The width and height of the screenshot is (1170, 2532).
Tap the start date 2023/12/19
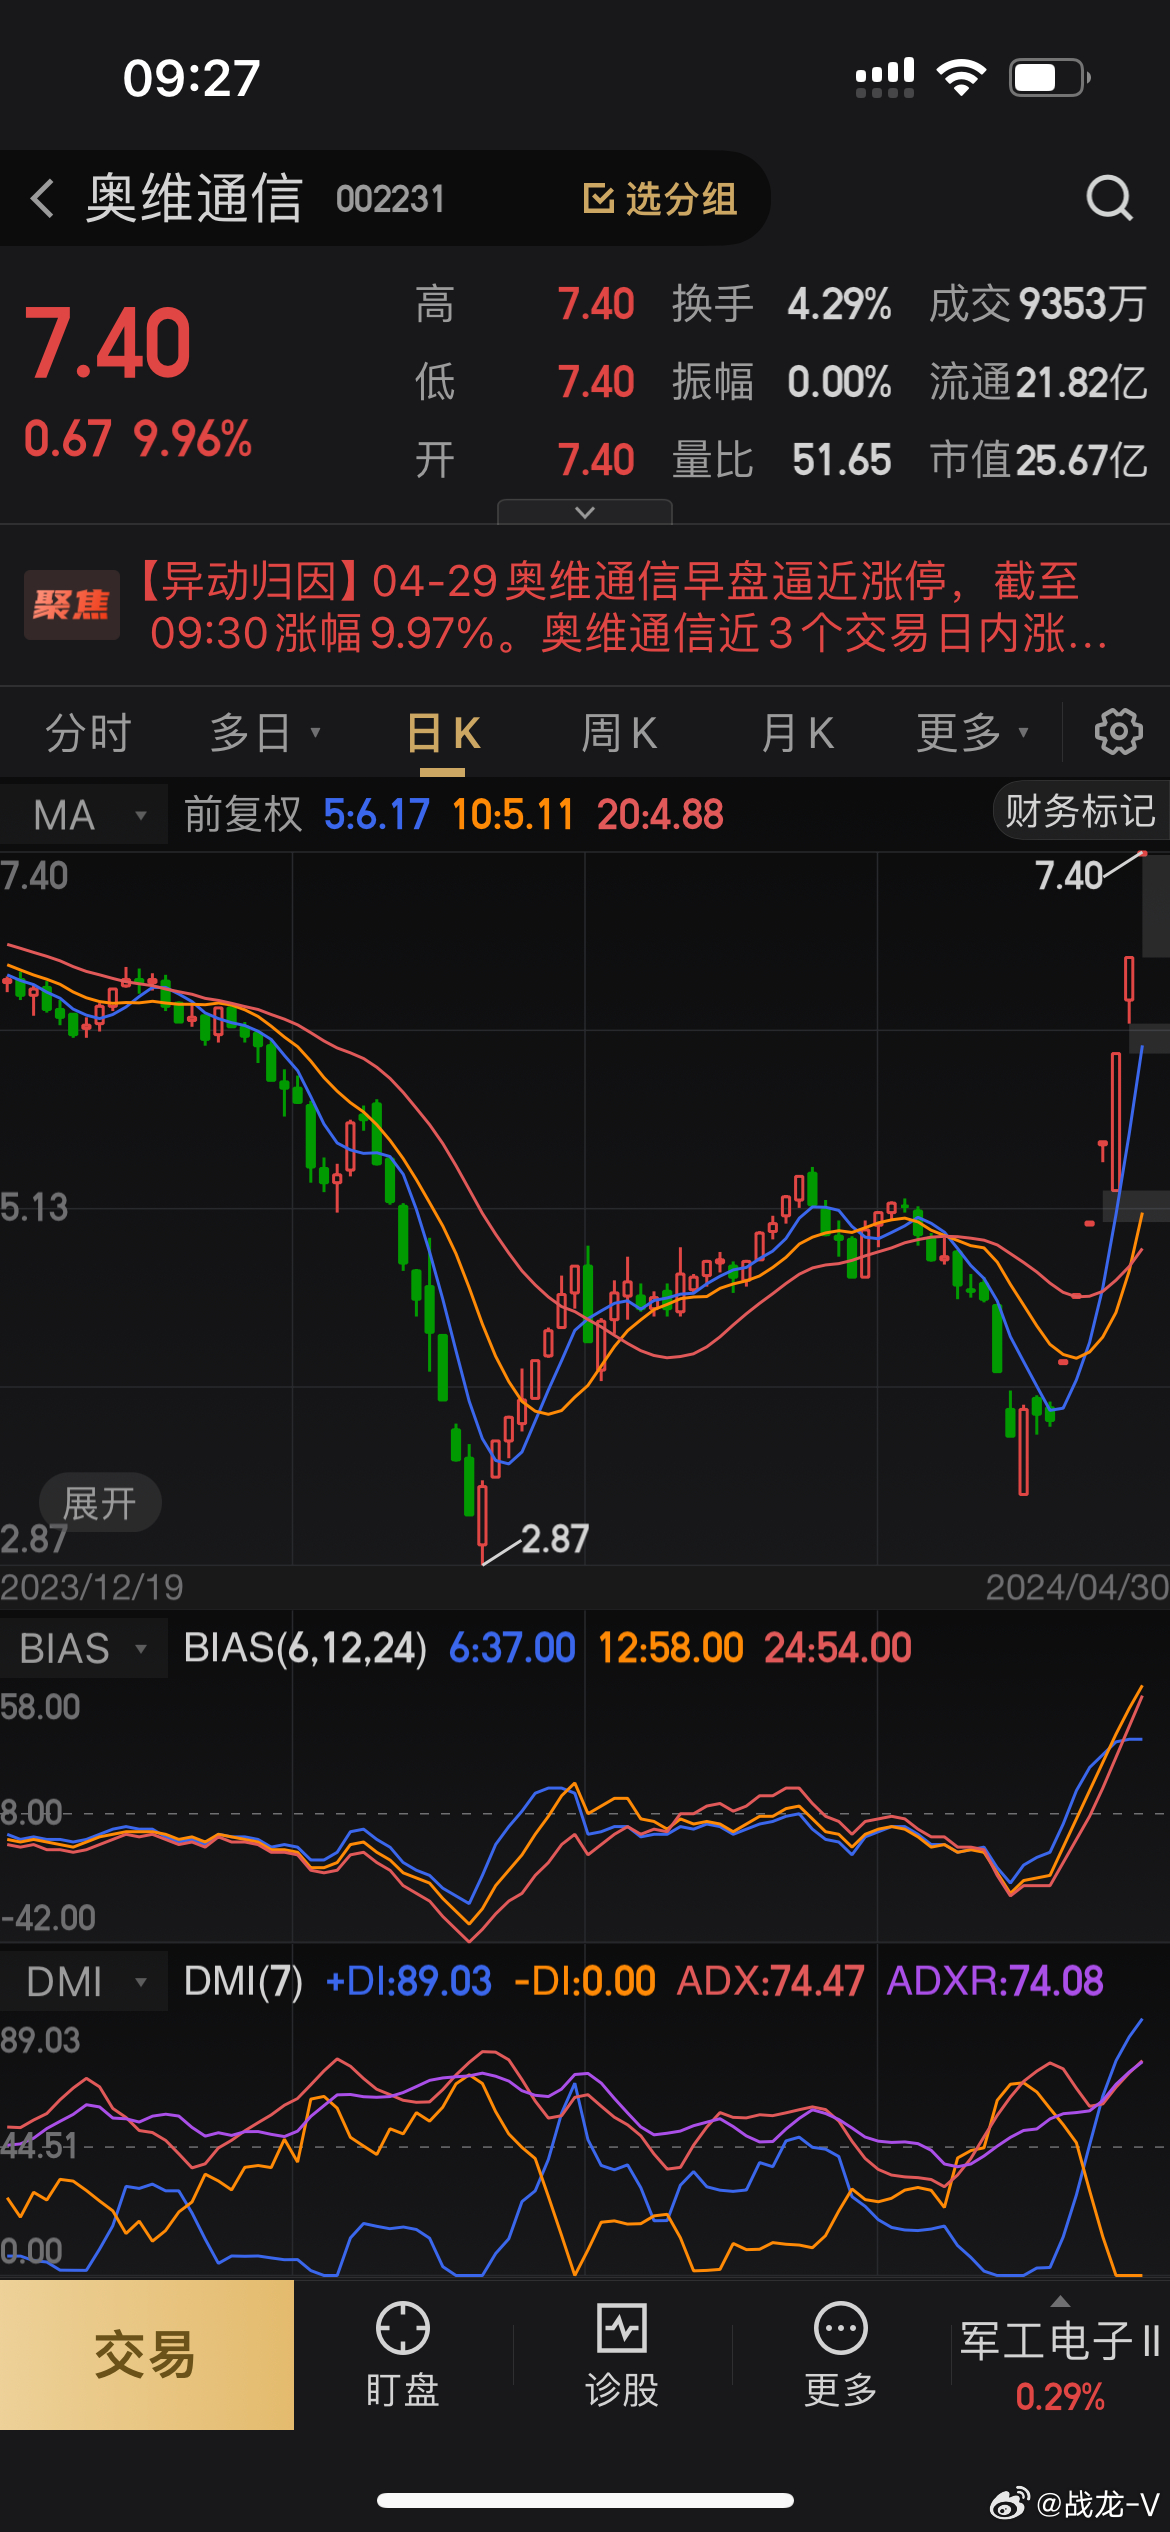coord(92,1587)
